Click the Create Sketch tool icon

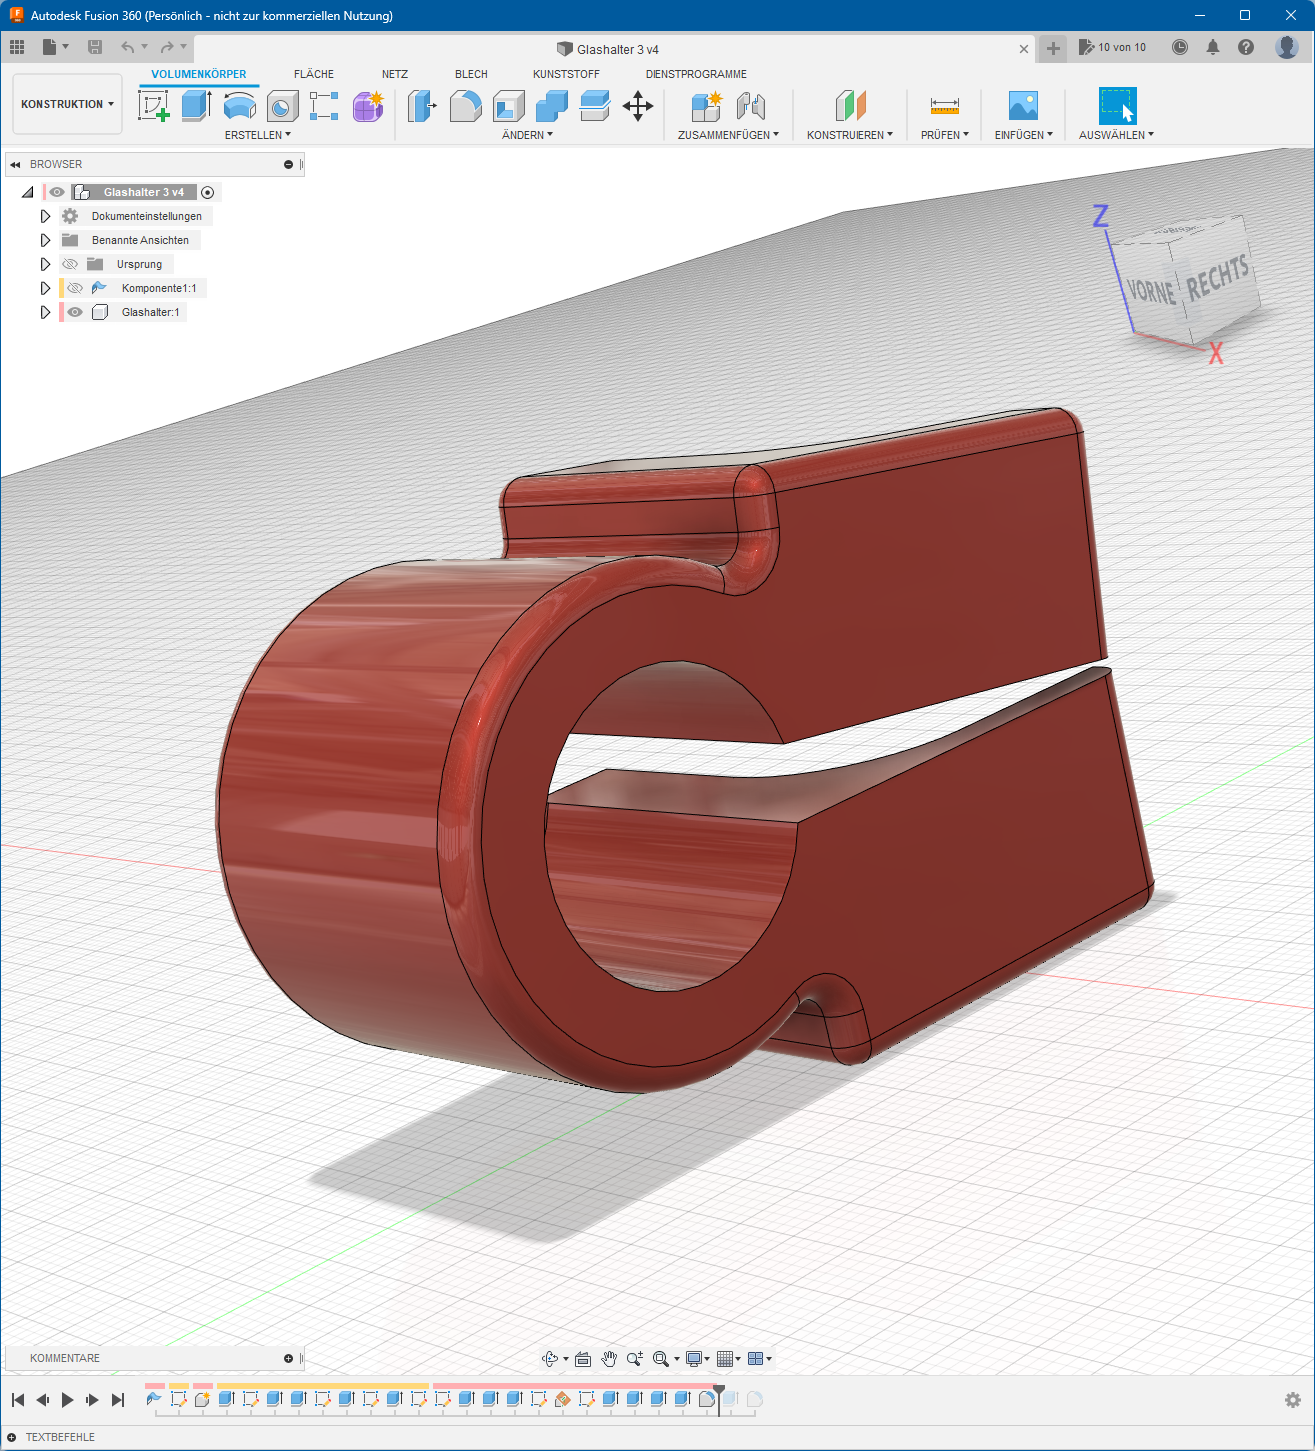pyautogui.click(x=153, y=105)
